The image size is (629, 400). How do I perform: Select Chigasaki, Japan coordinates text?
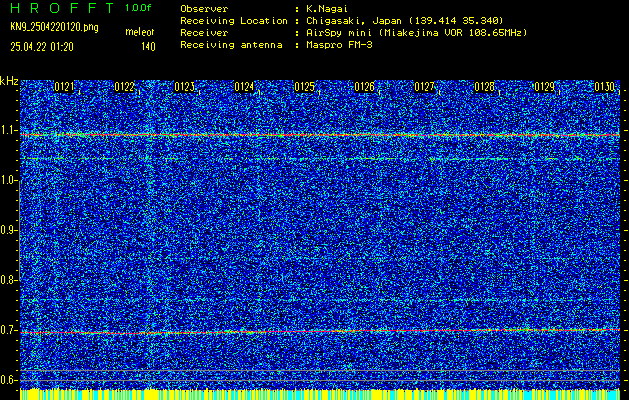coord(405,20)
